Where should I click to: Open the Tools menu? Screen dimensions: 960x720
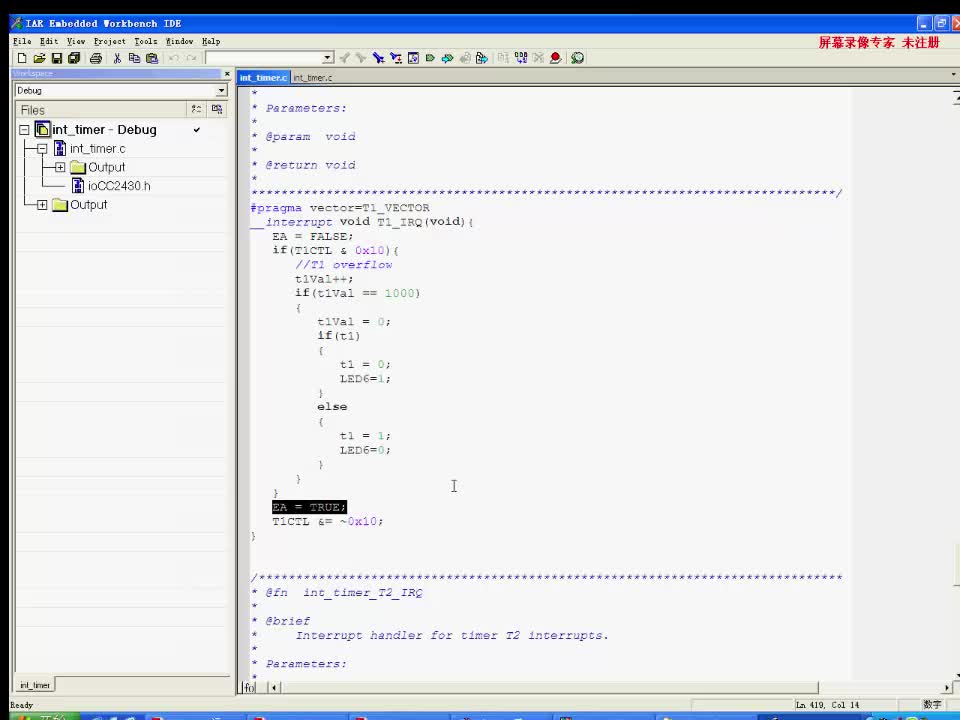[146, 41]
